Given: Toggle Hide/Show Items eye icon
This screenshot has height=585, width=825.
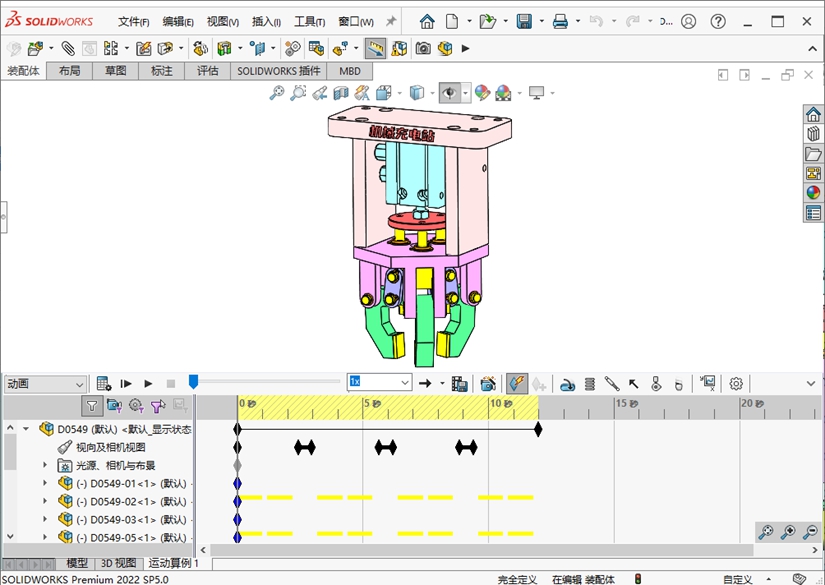Looking at the screenshot, I should [x=451, y=93].
